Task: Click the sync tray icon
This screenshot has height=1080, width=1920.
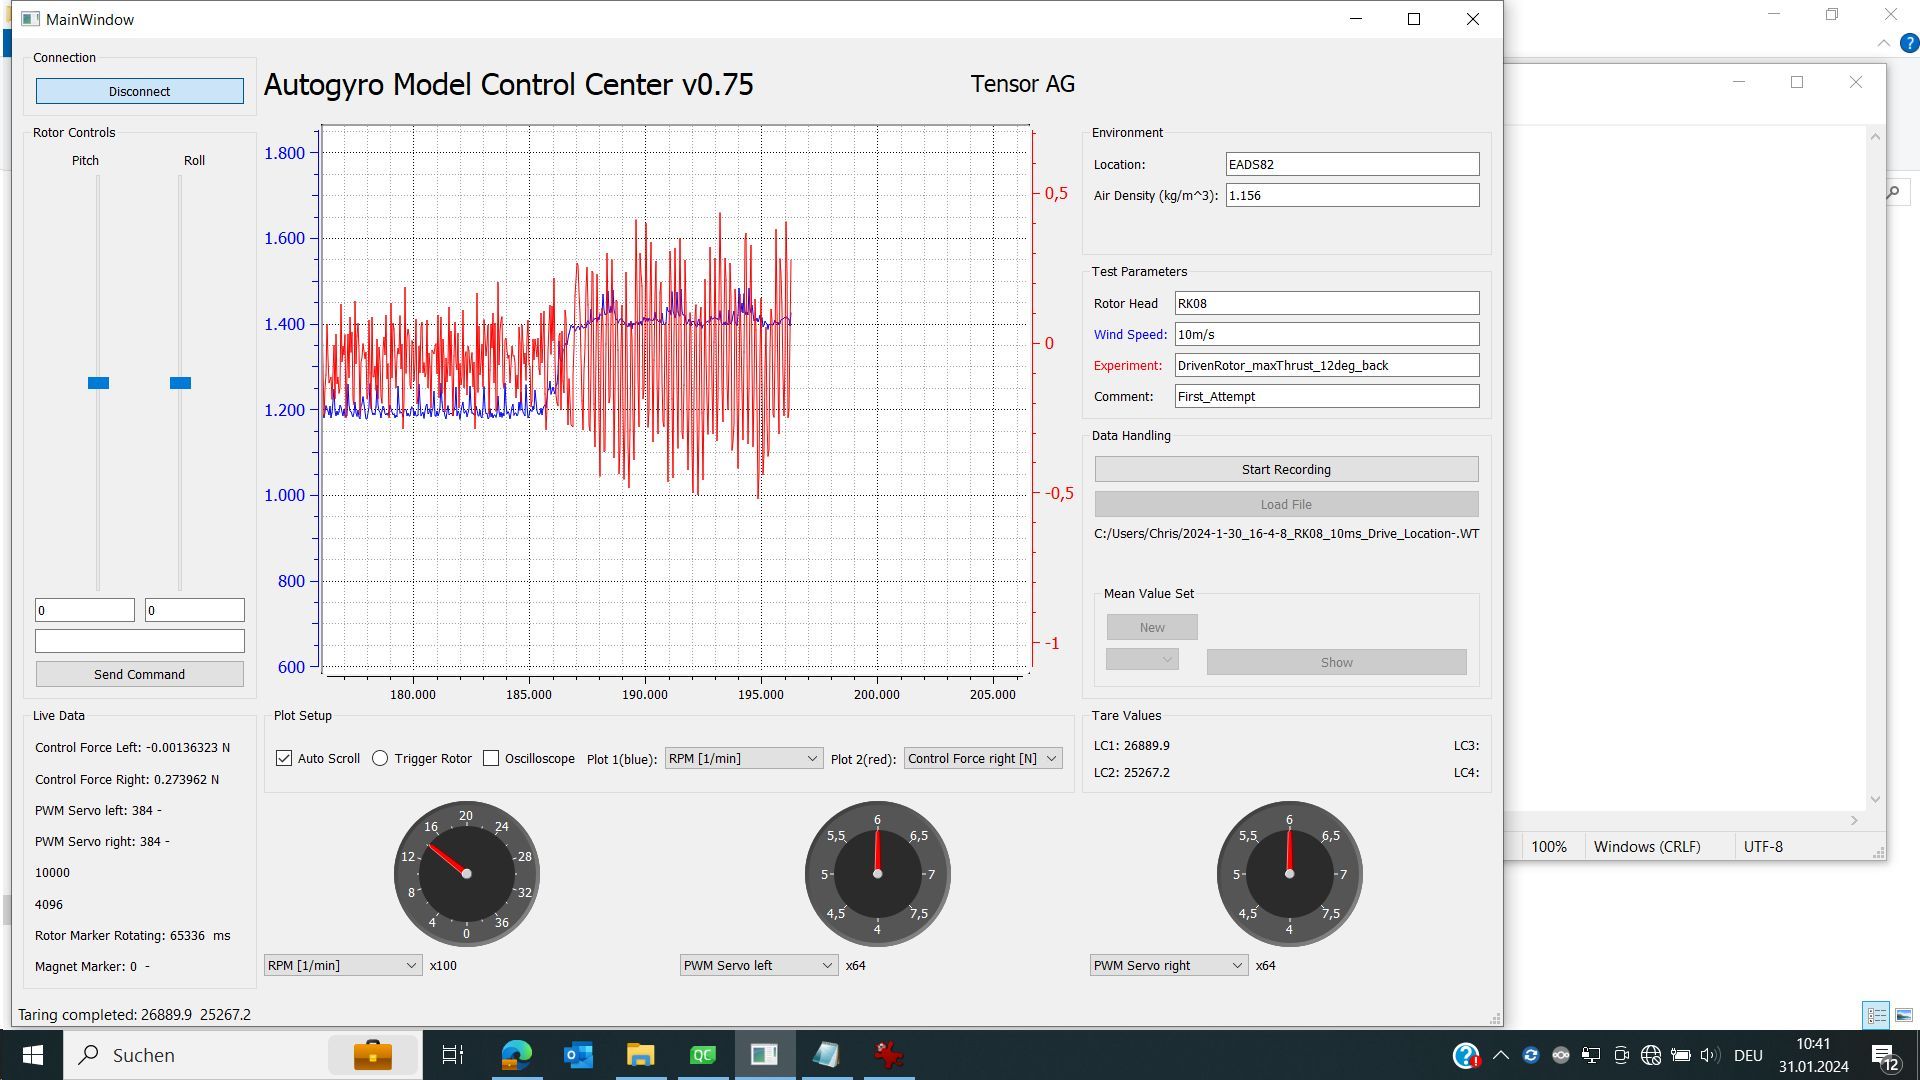Action: pos(1531,1055)
